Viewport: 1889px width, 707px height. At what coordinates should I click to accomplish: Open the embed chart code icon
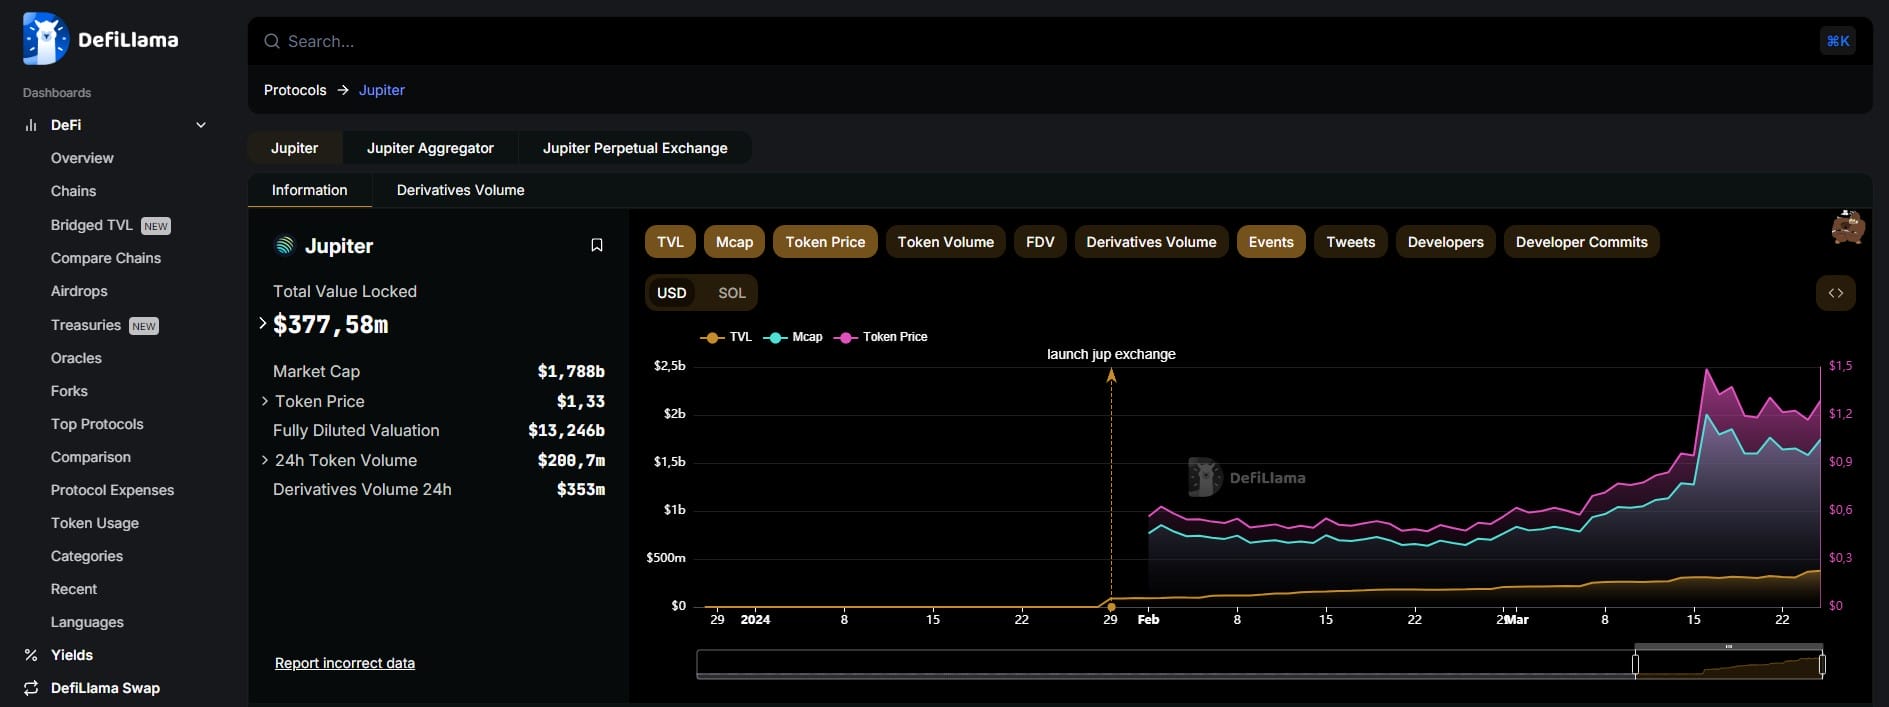[x=1835, y=293]
